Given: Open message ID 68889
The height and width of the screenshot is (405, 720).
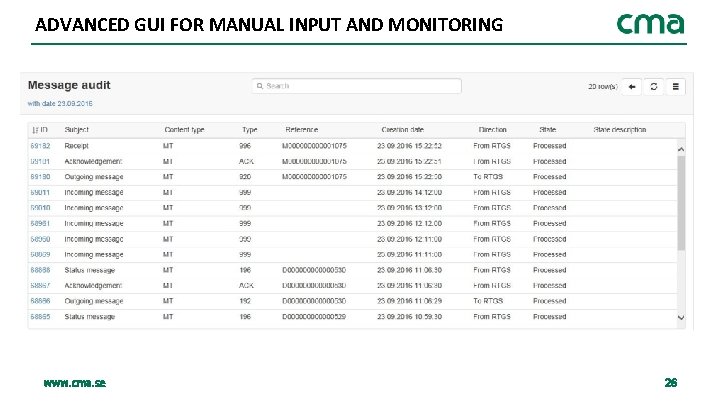Looking at the screenshot, I should click(40, 254).
